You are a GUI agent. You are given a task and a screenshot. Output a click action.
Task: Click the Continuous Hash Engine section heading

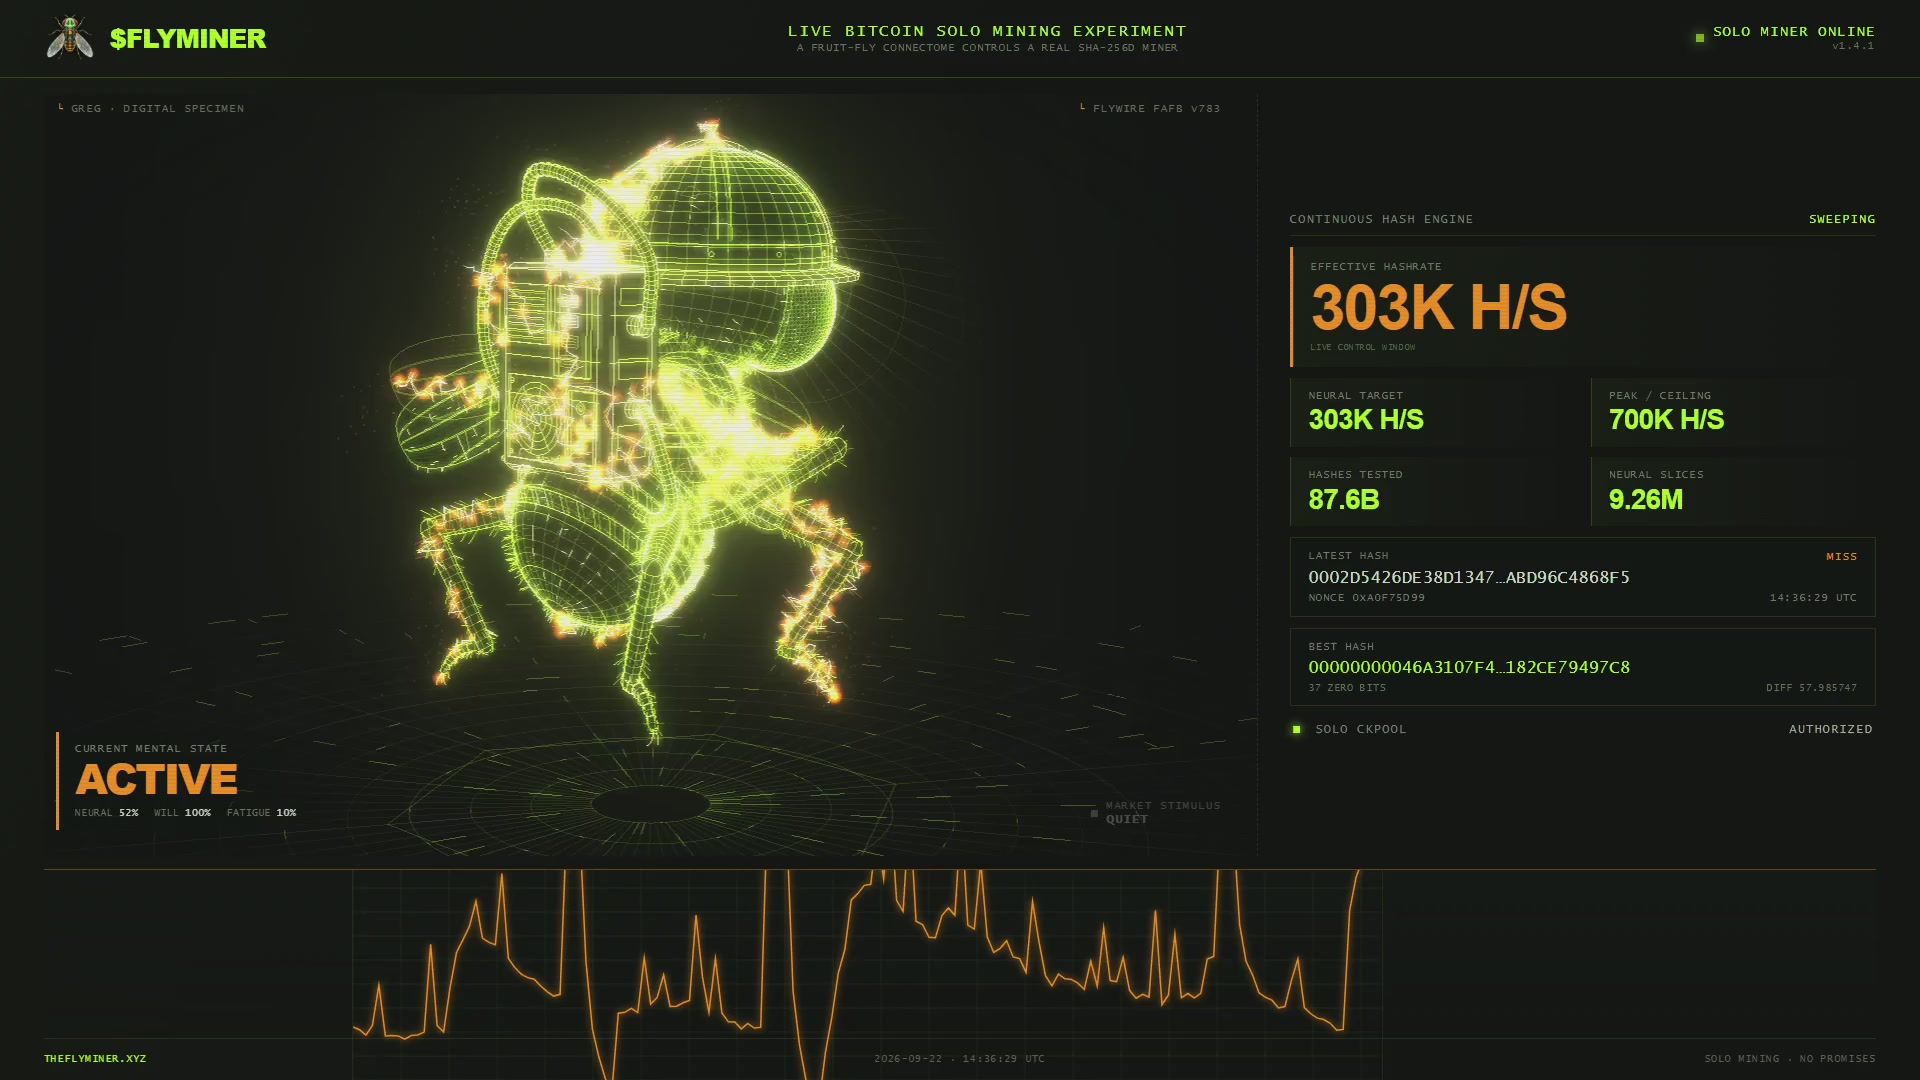pyautogui.click(x=1381, y=219)
